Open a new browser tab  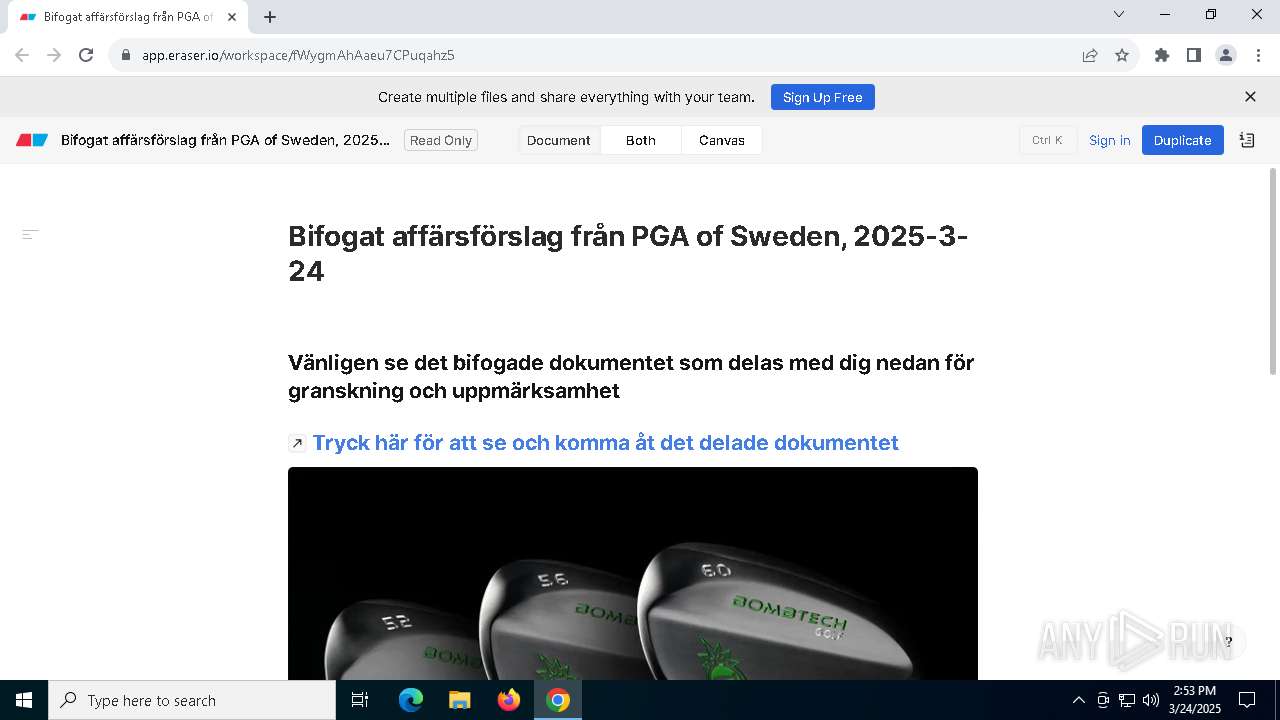pos(270,17)
